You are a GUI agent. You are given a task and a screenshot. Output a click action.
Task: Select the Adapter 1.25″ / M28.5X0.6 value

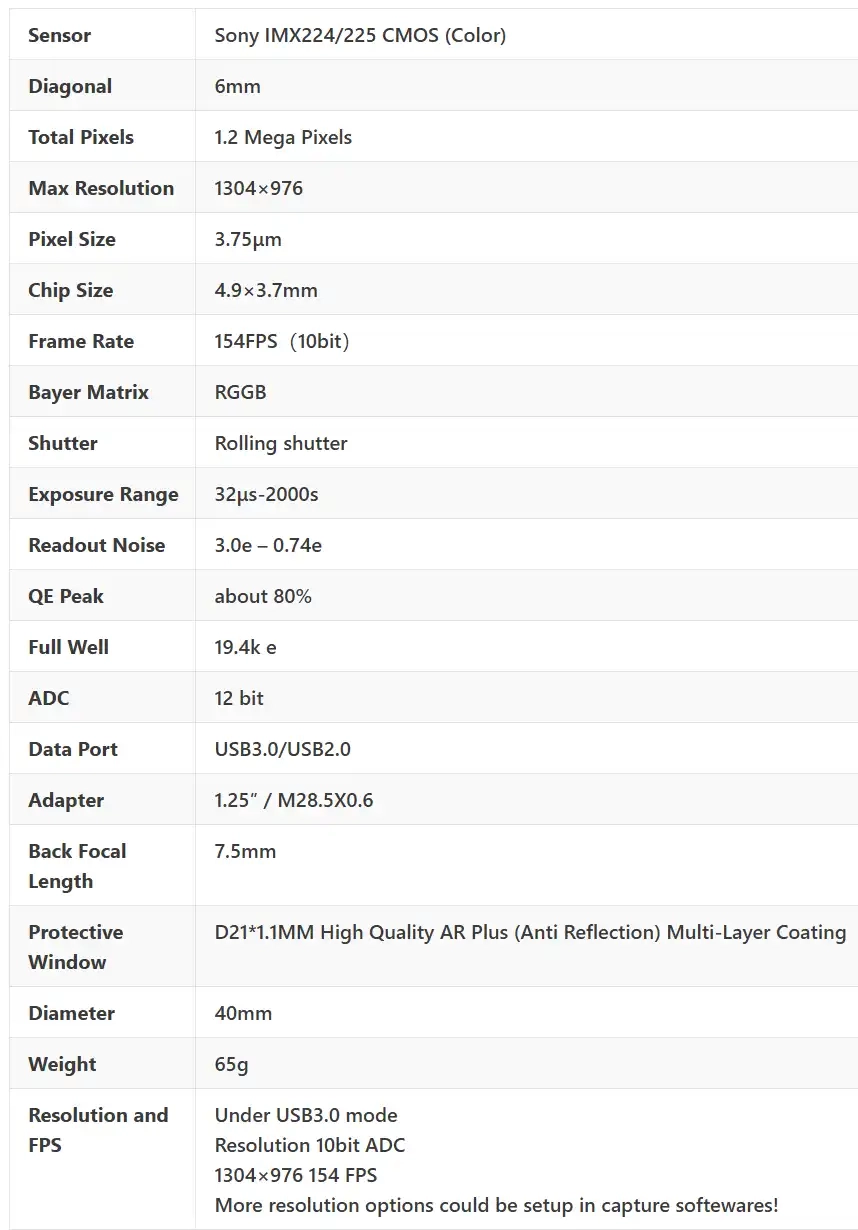(x=293, y=801)
